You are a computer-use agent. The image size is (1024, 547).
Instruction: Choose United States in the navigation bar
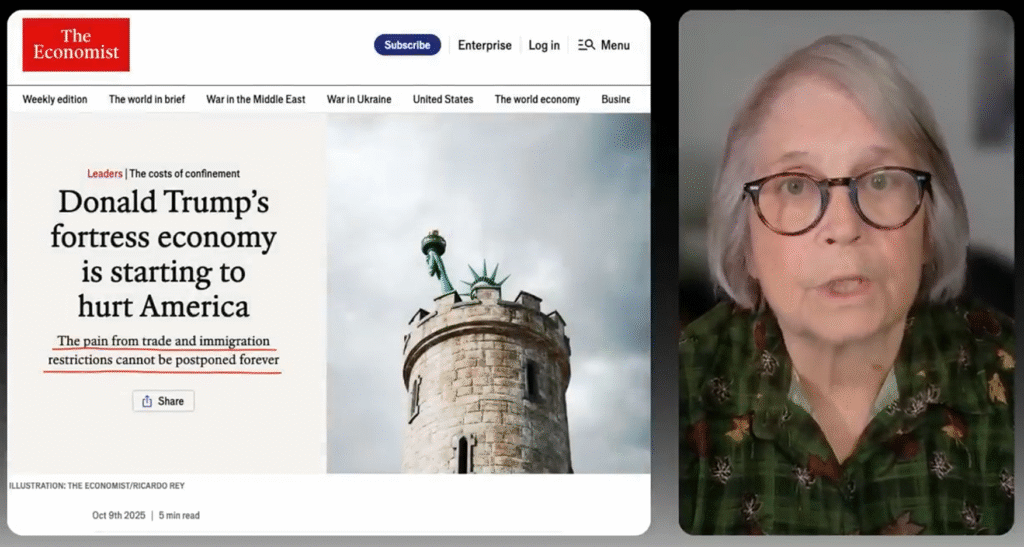click(443, 99)
